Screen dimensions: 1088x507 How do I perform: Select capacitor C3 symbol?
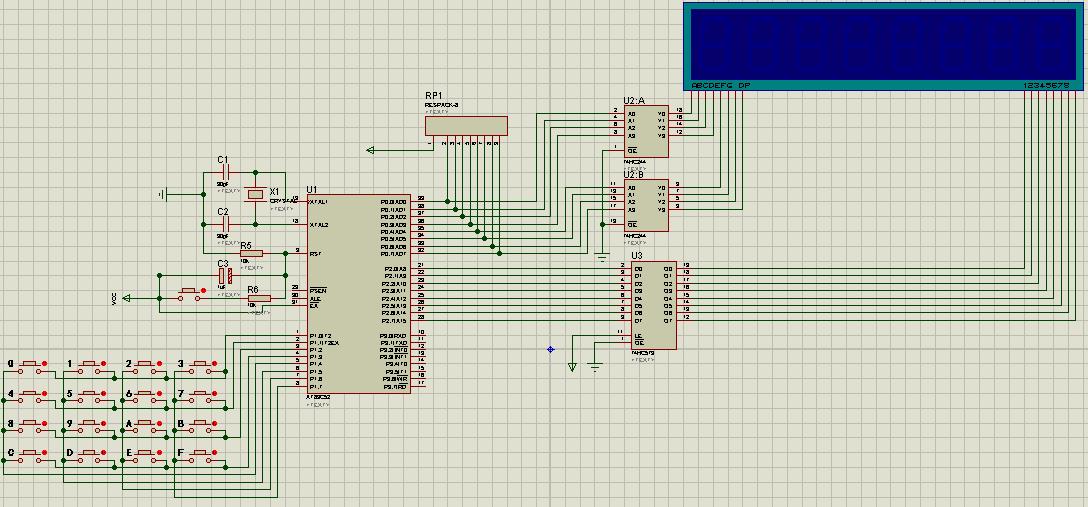coord(226,274)
